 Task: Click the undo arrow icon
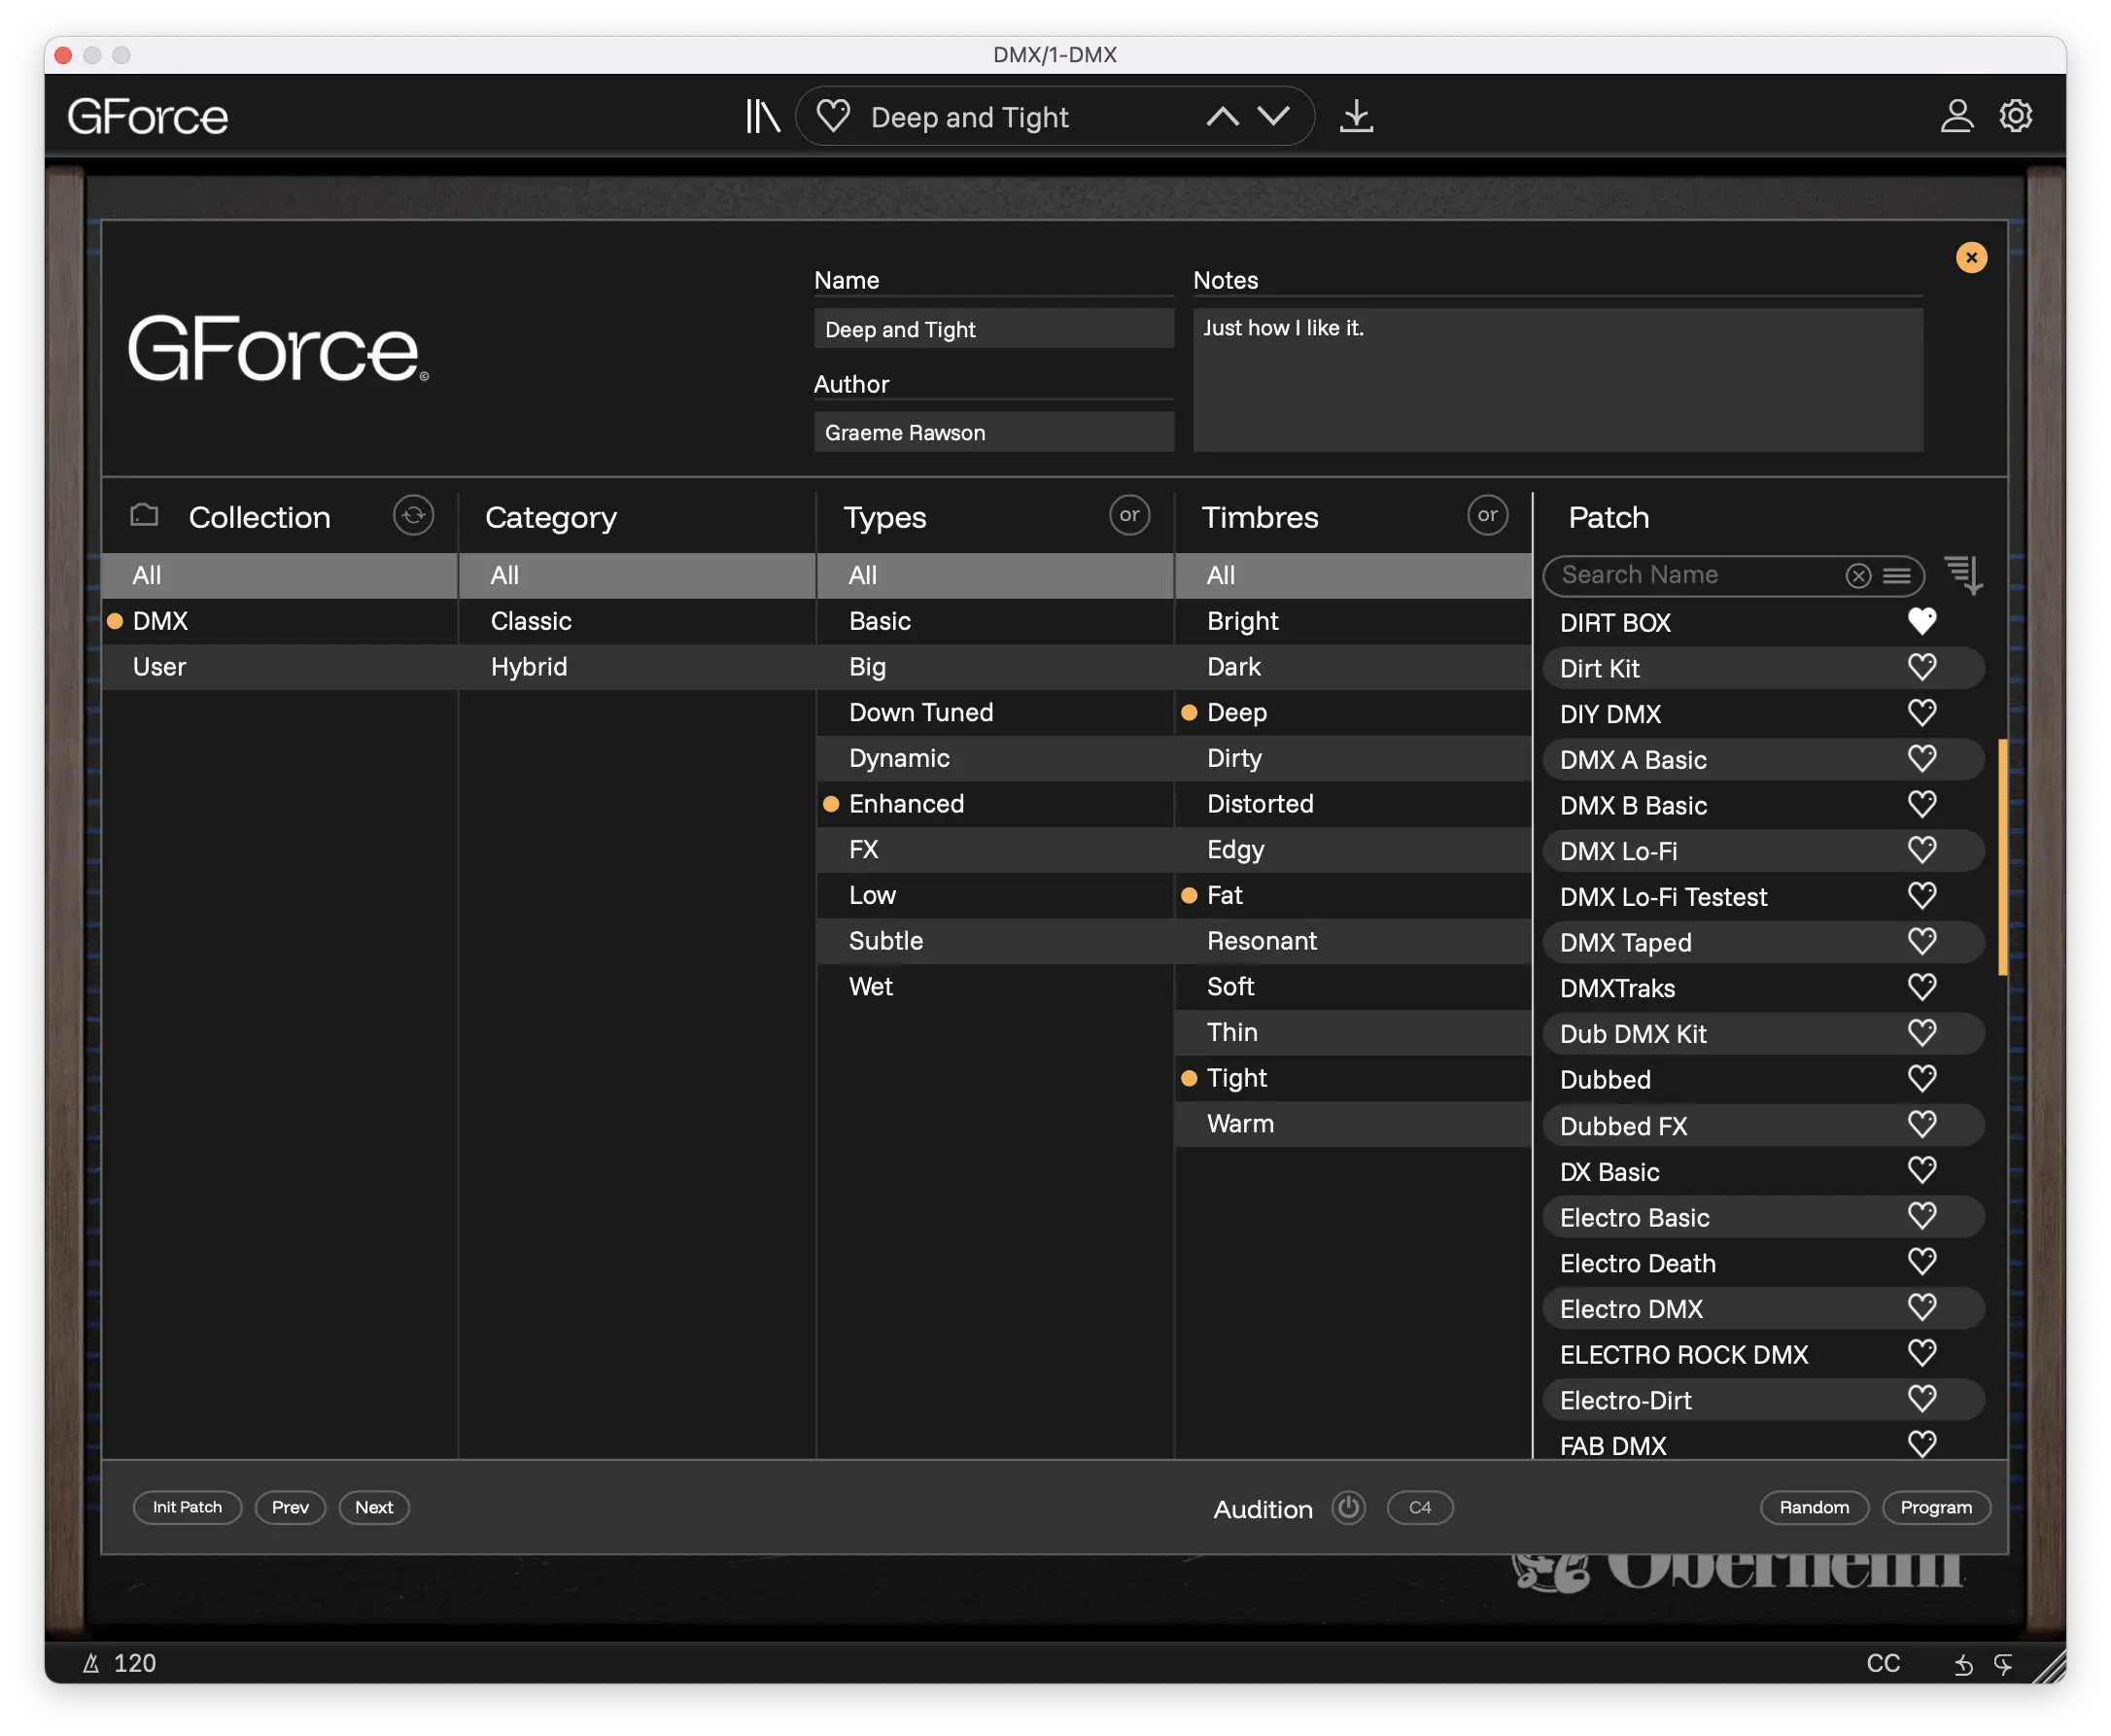(x=1963, y=1664)
